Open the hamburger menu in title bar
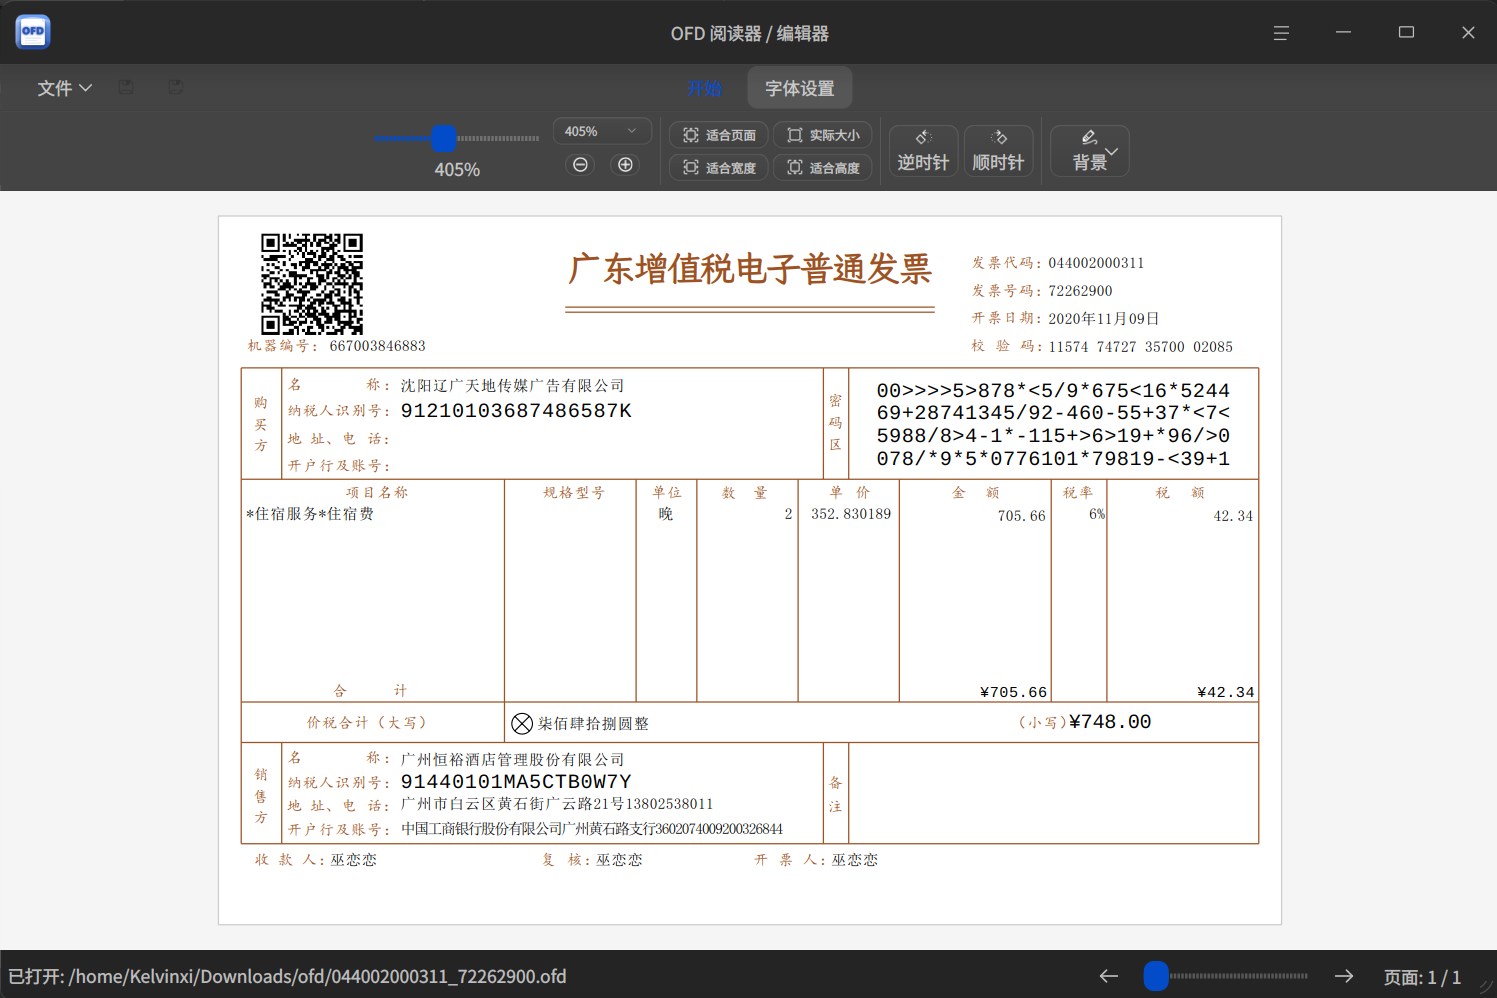 pos(1281,33)
